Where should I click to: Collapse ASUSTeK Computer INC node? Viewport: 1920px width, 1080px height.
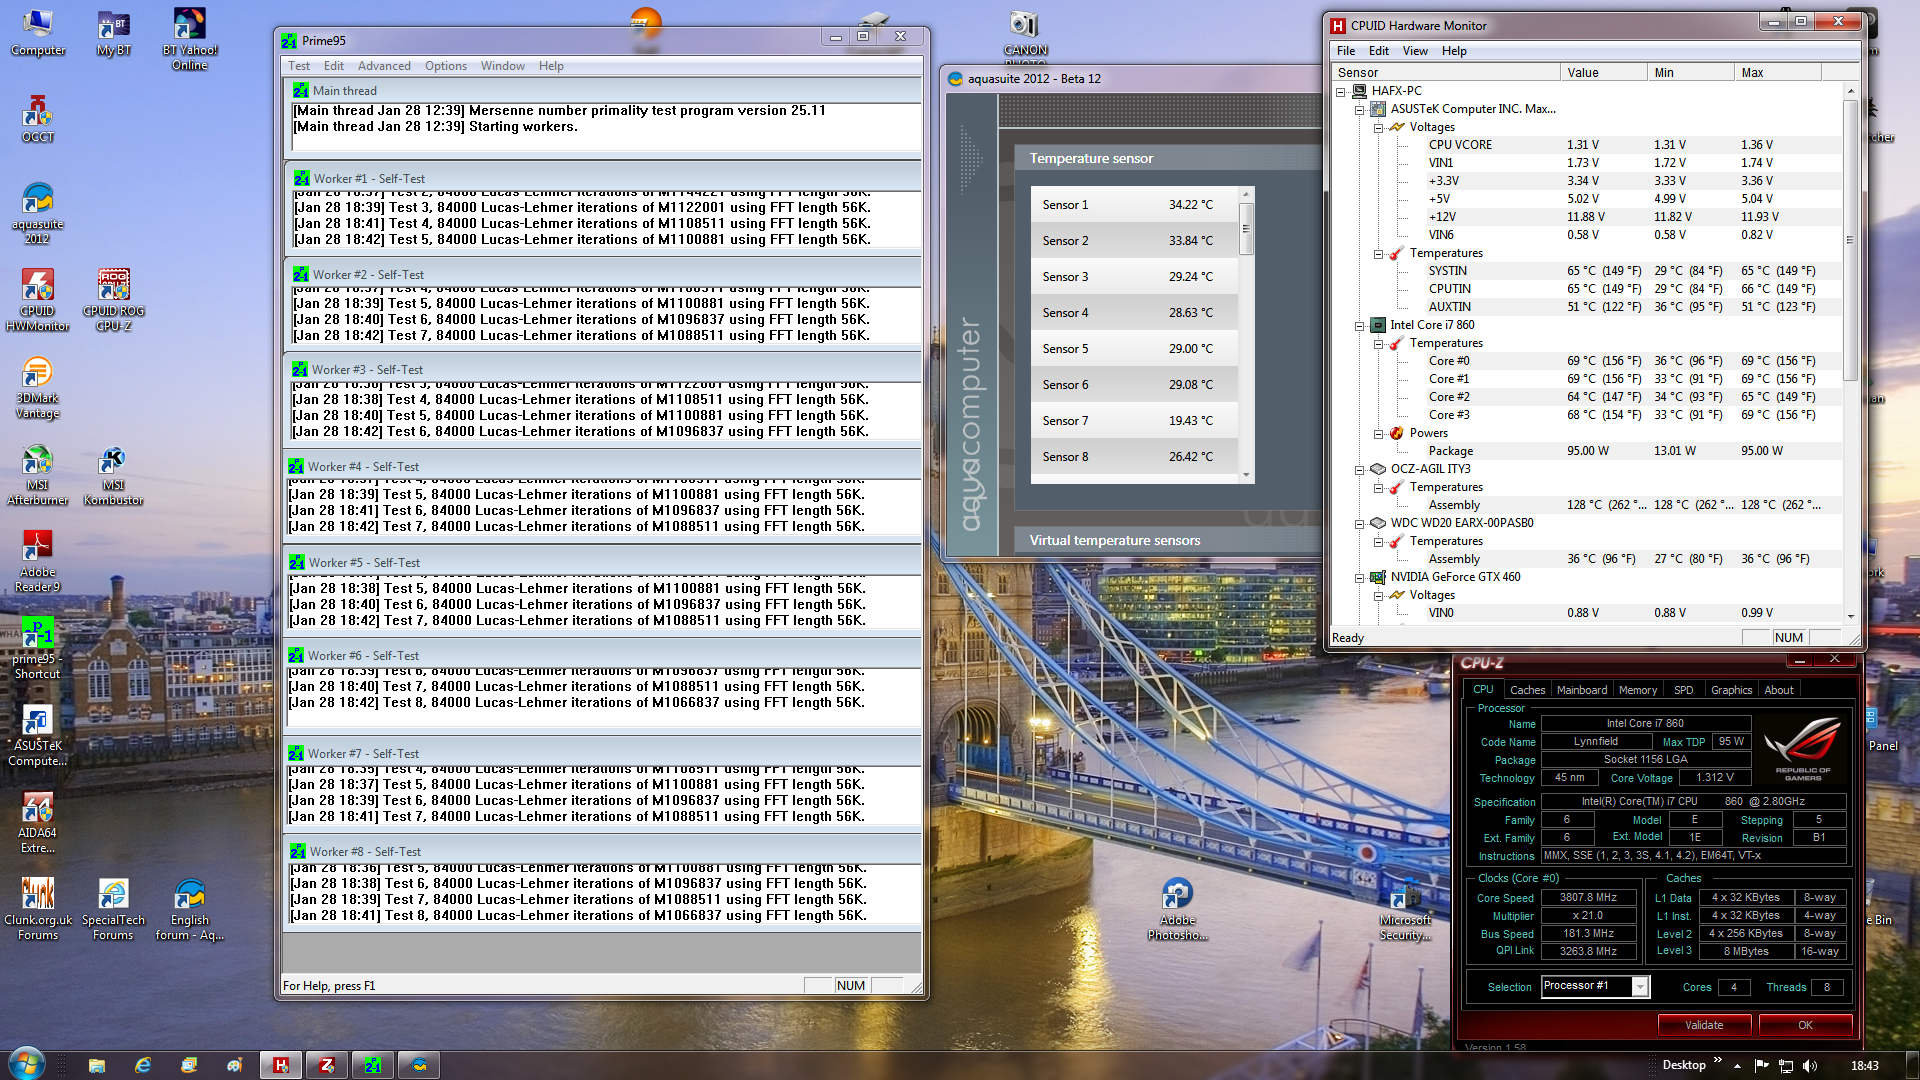[1359, 109]
